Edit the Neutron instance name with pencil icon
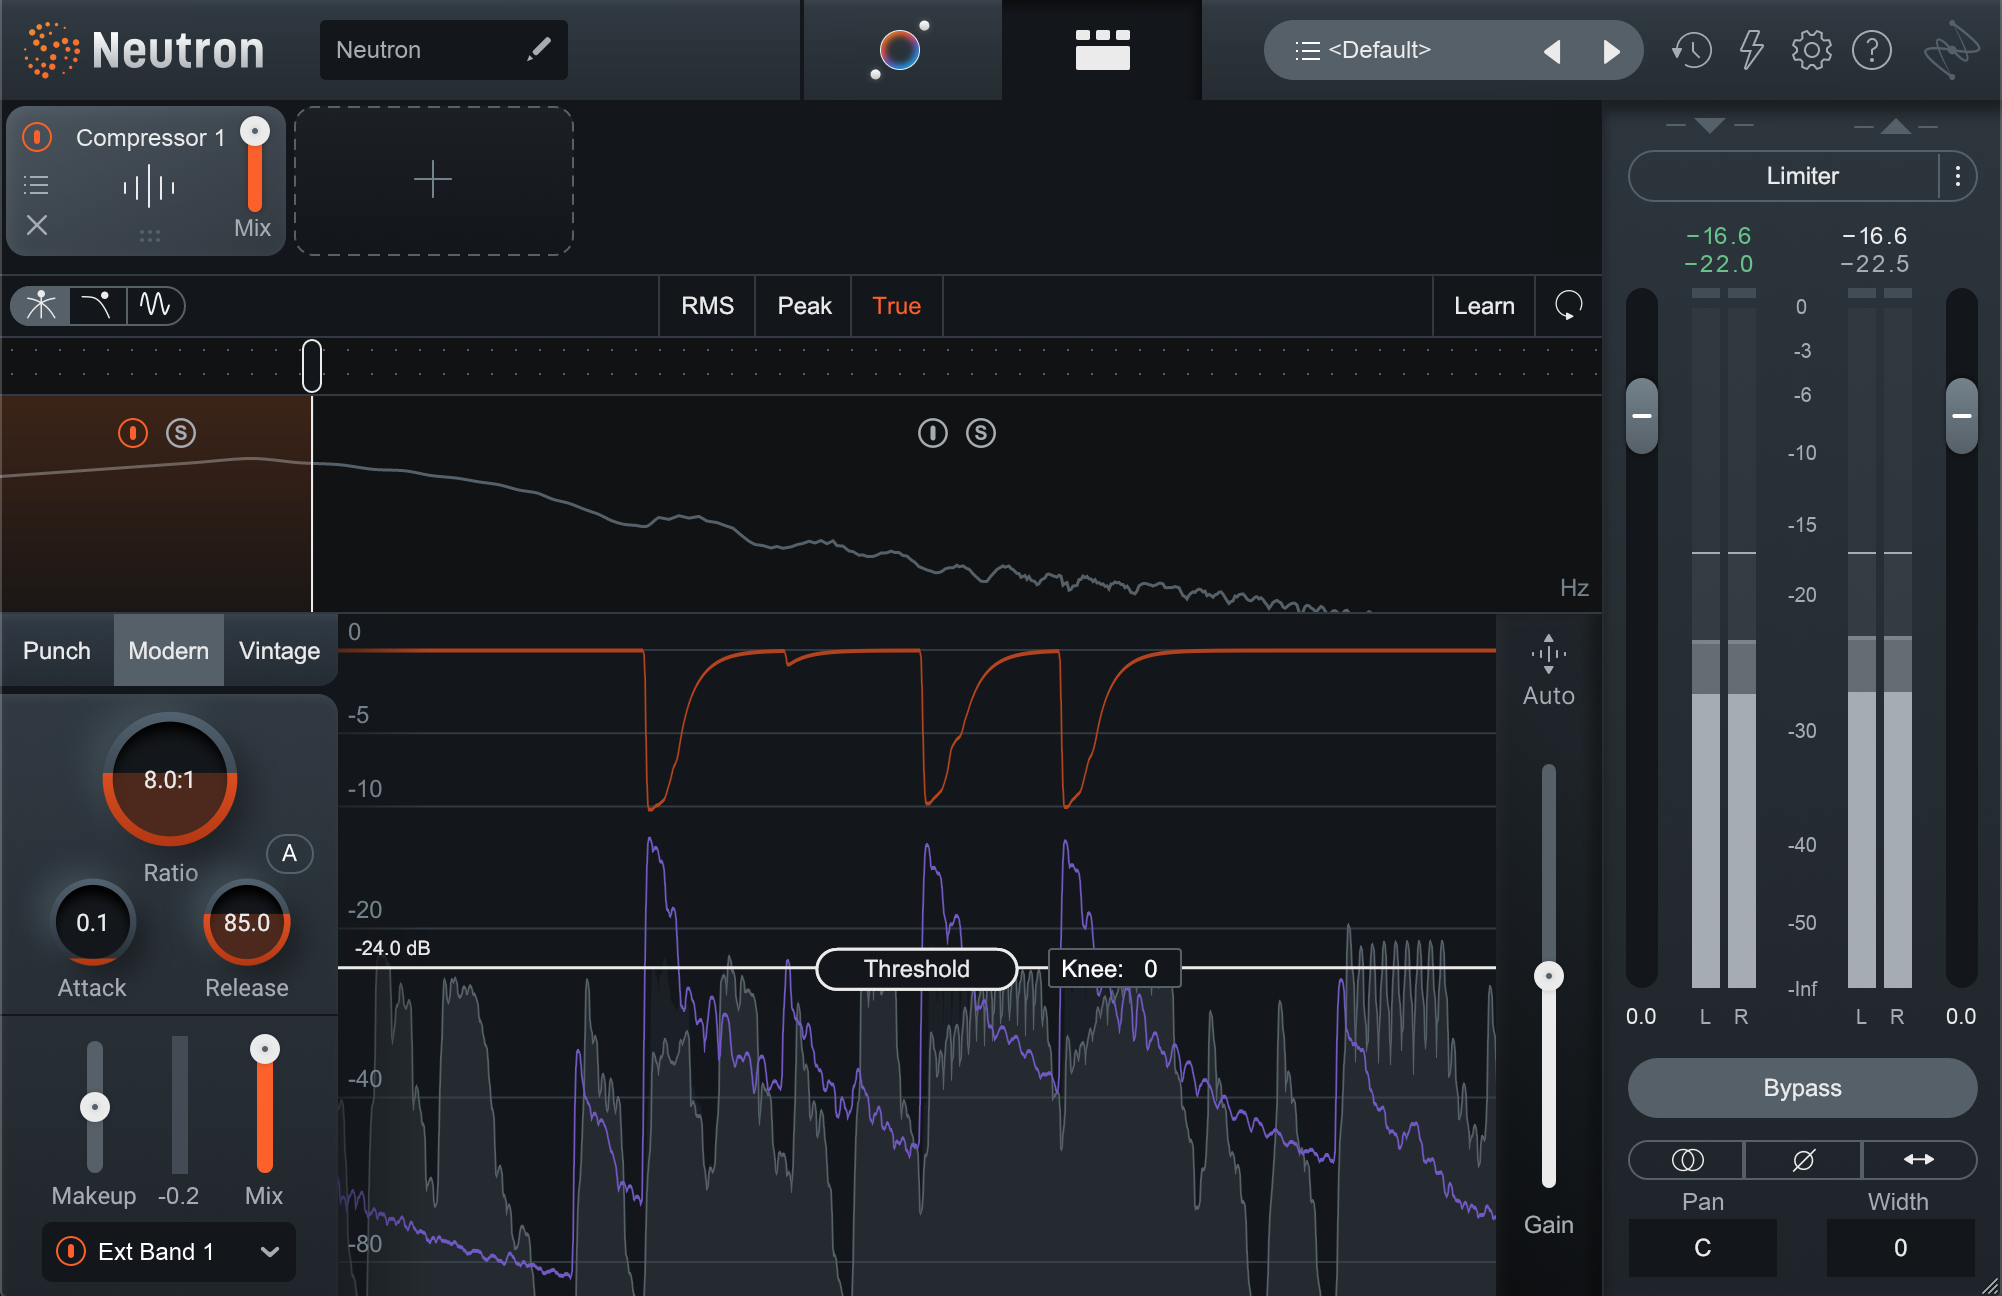This screenshot has width=2002, height=1296. coord(539,49)
